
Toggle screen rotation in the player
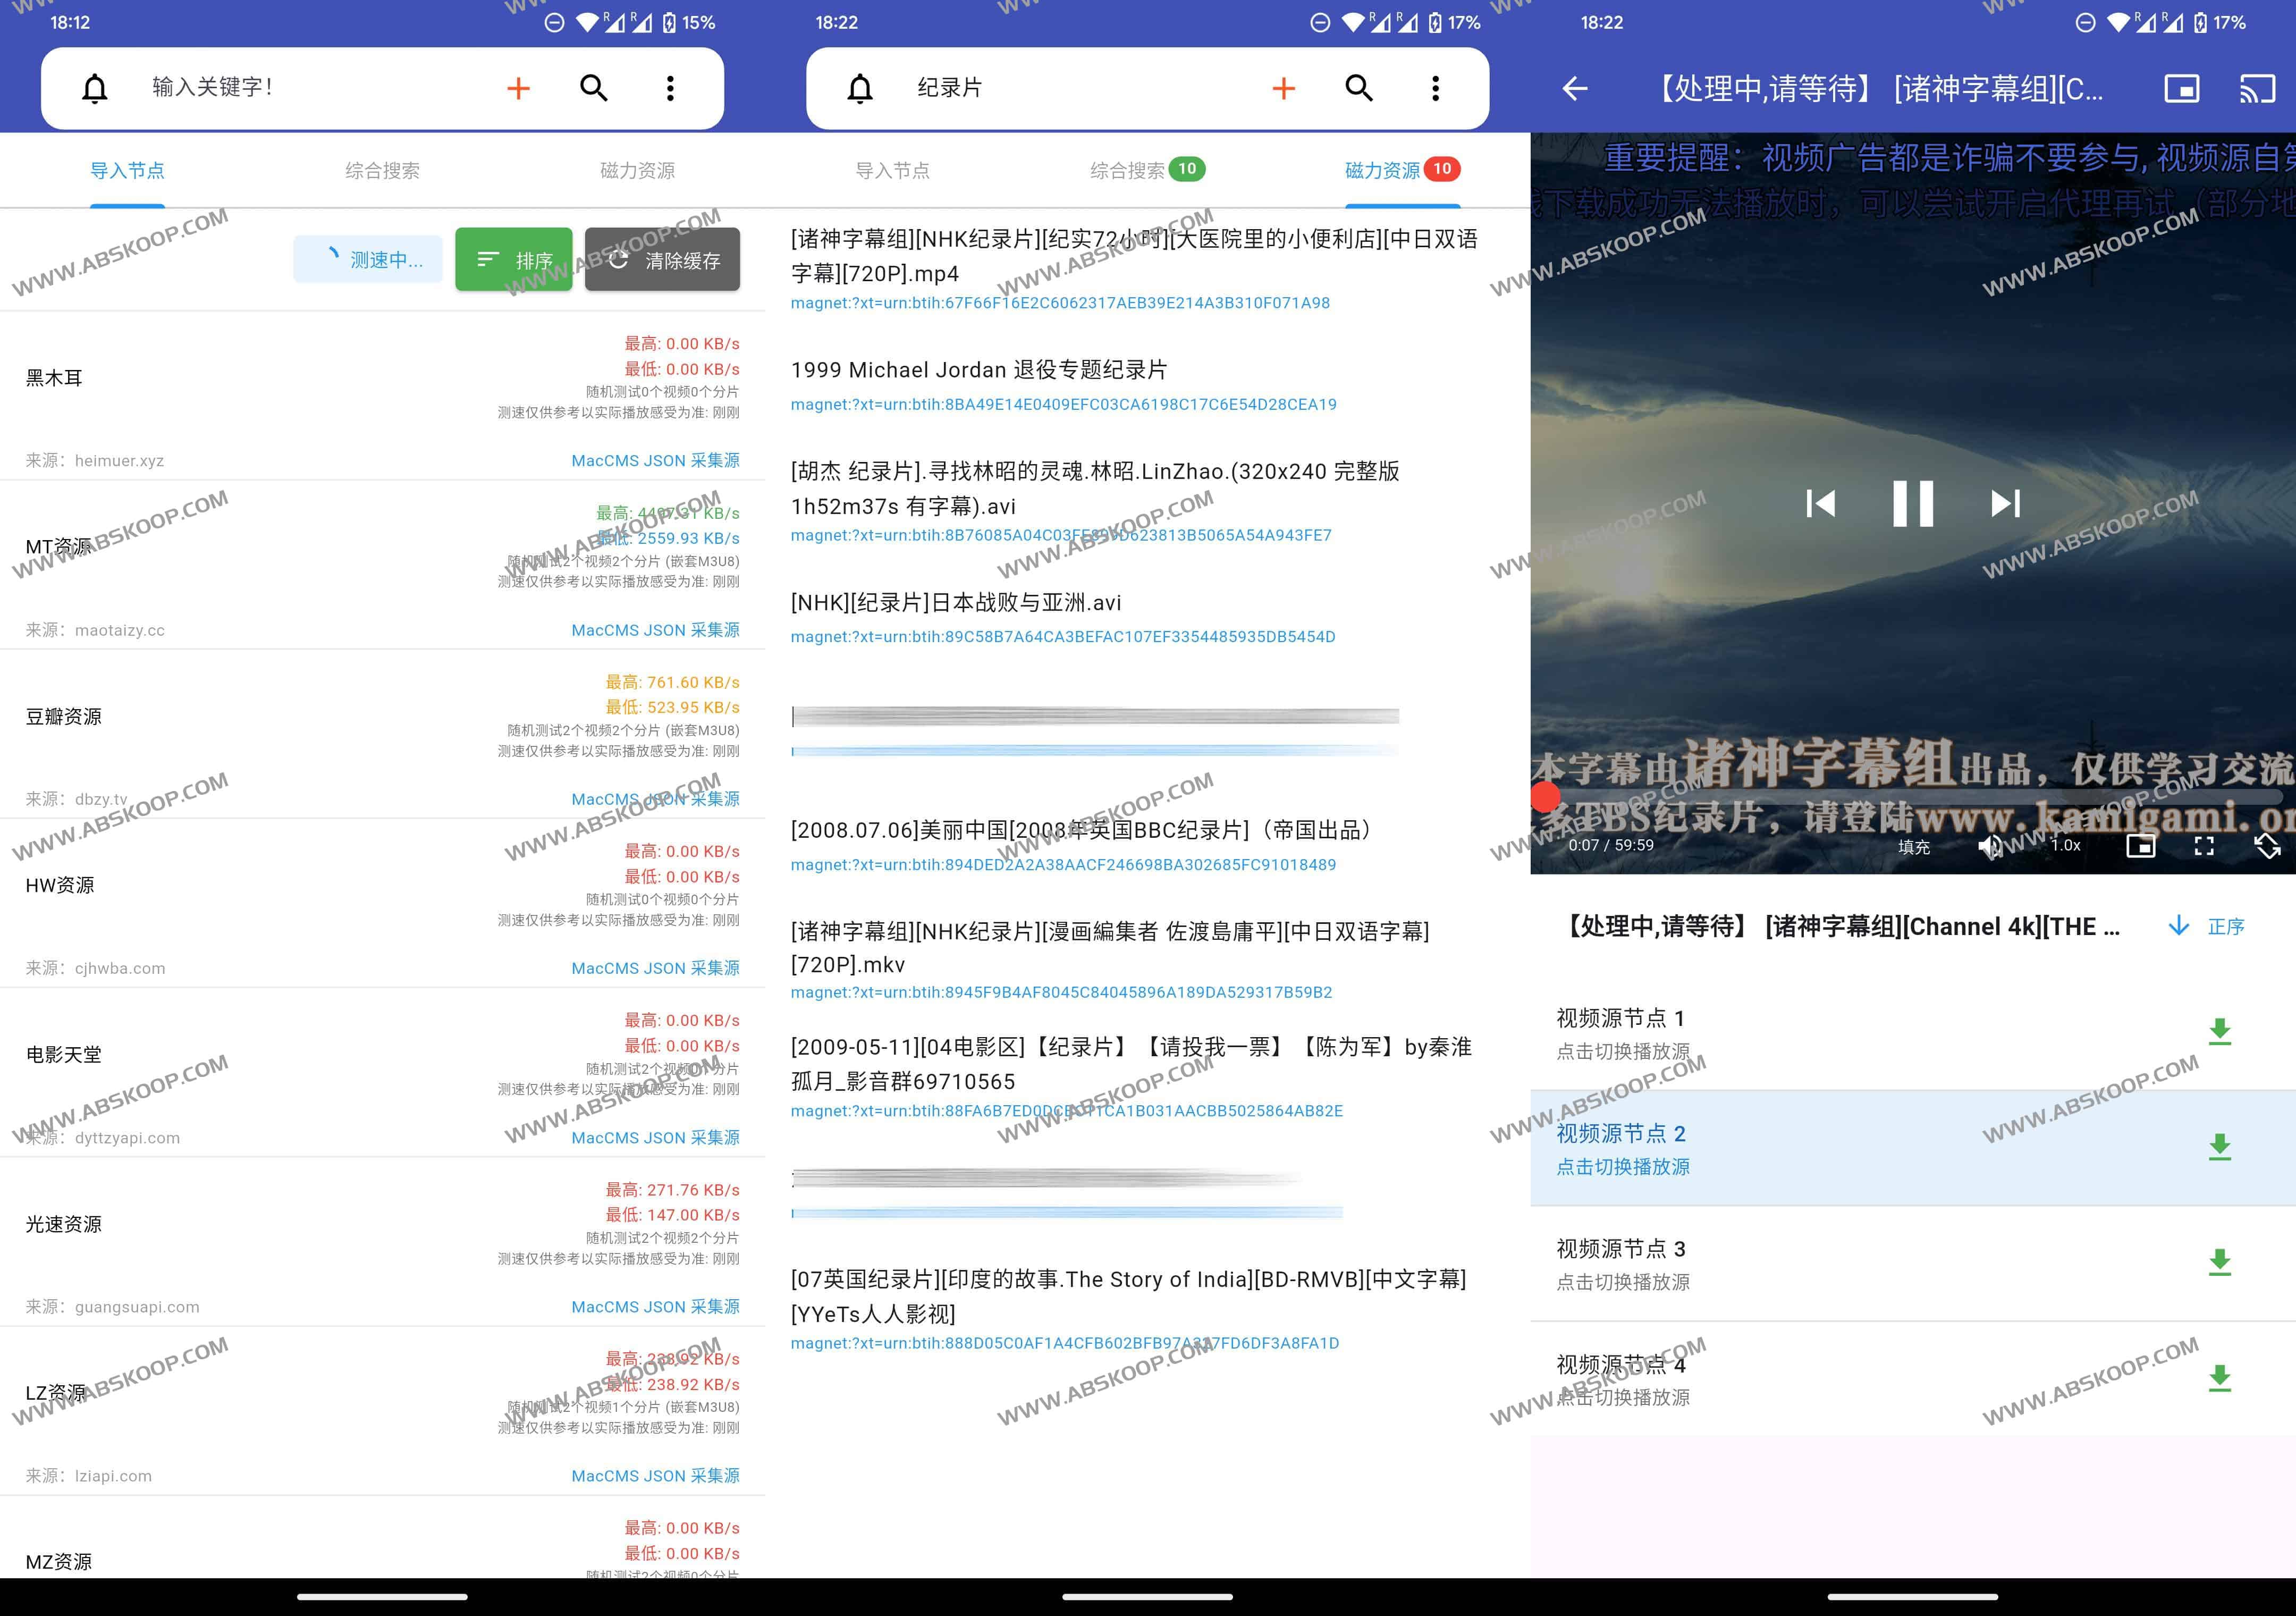click(2269, 846)
